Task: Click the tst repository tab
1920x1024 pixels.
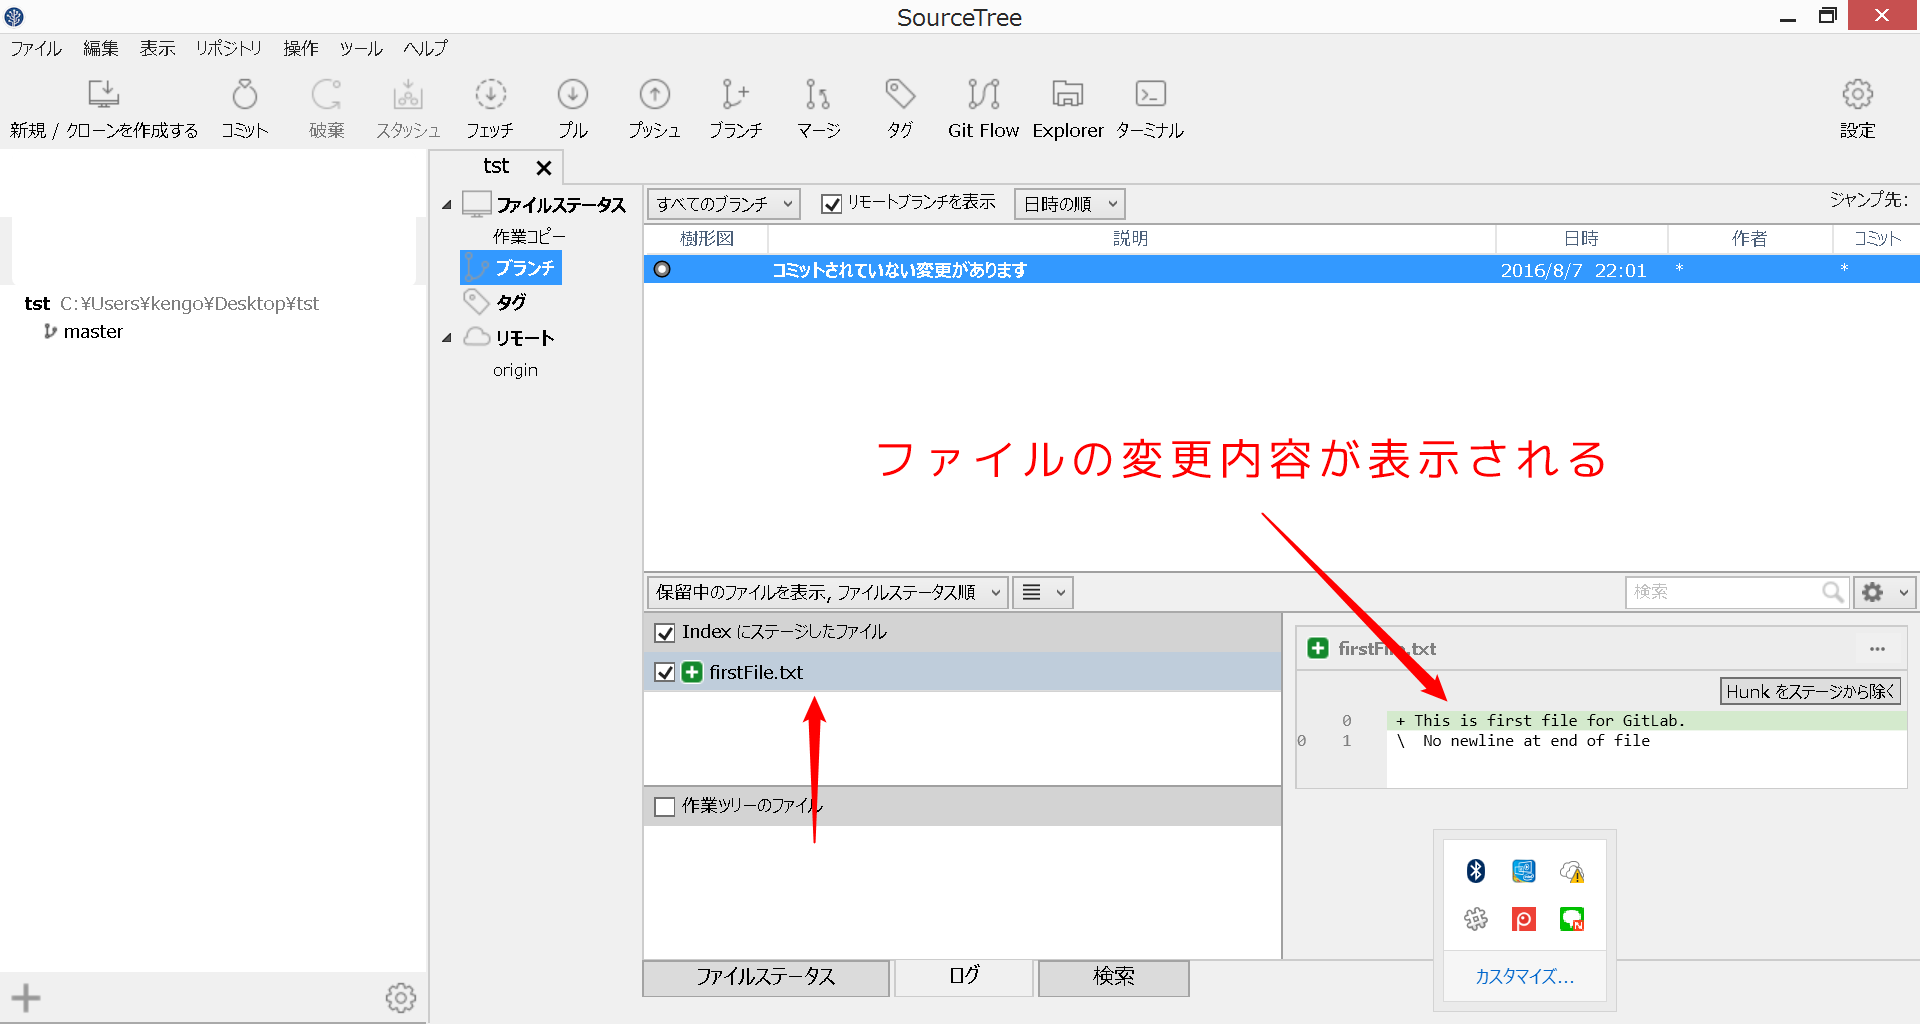Action: 497,167
